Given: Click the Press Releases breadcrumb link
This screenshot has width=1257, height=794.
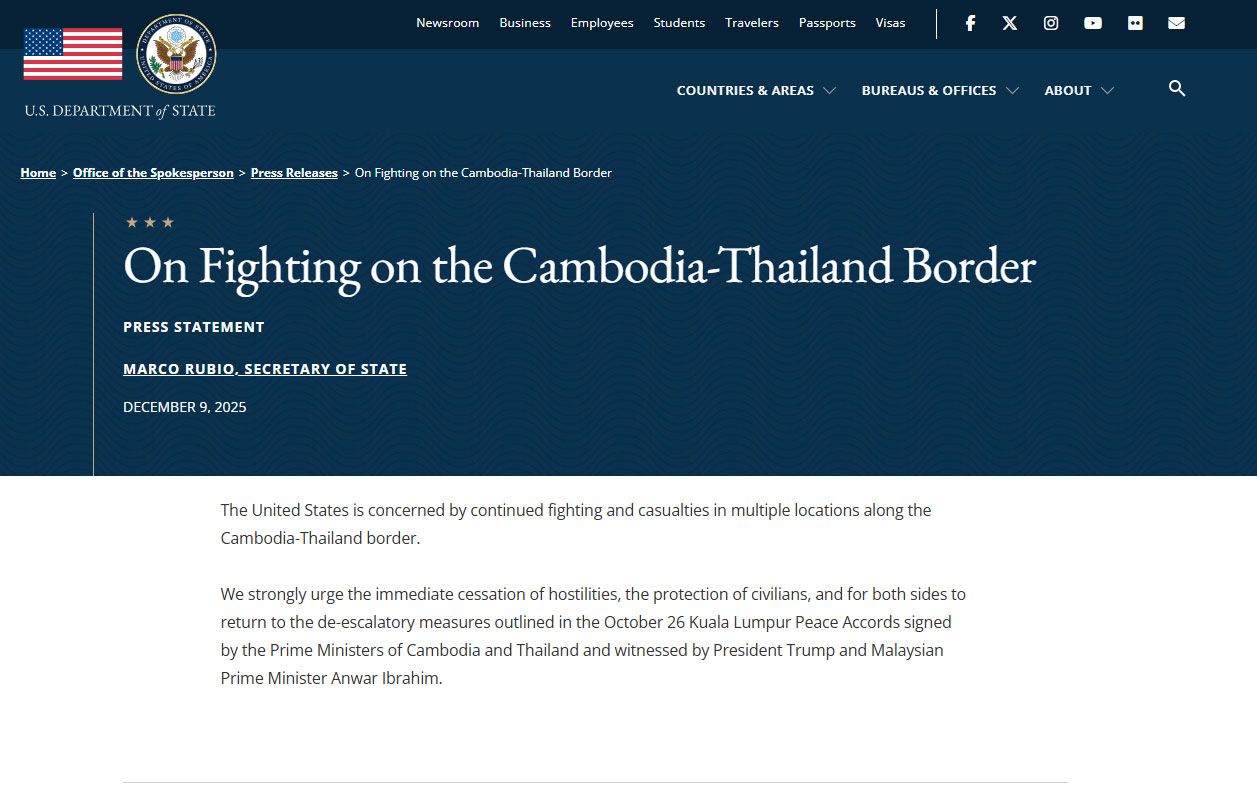Looking at the screenshot, I should [294, 173].
